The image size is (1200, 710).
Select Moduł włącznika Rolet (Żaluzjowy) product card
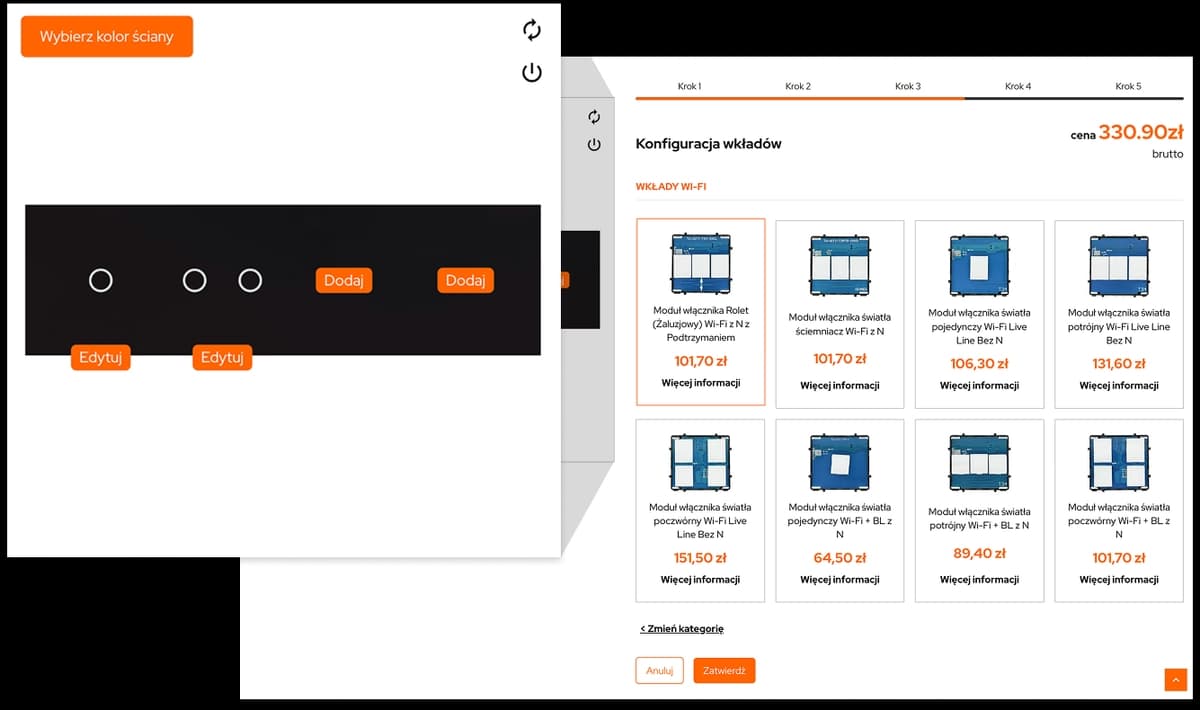(700, 312)
